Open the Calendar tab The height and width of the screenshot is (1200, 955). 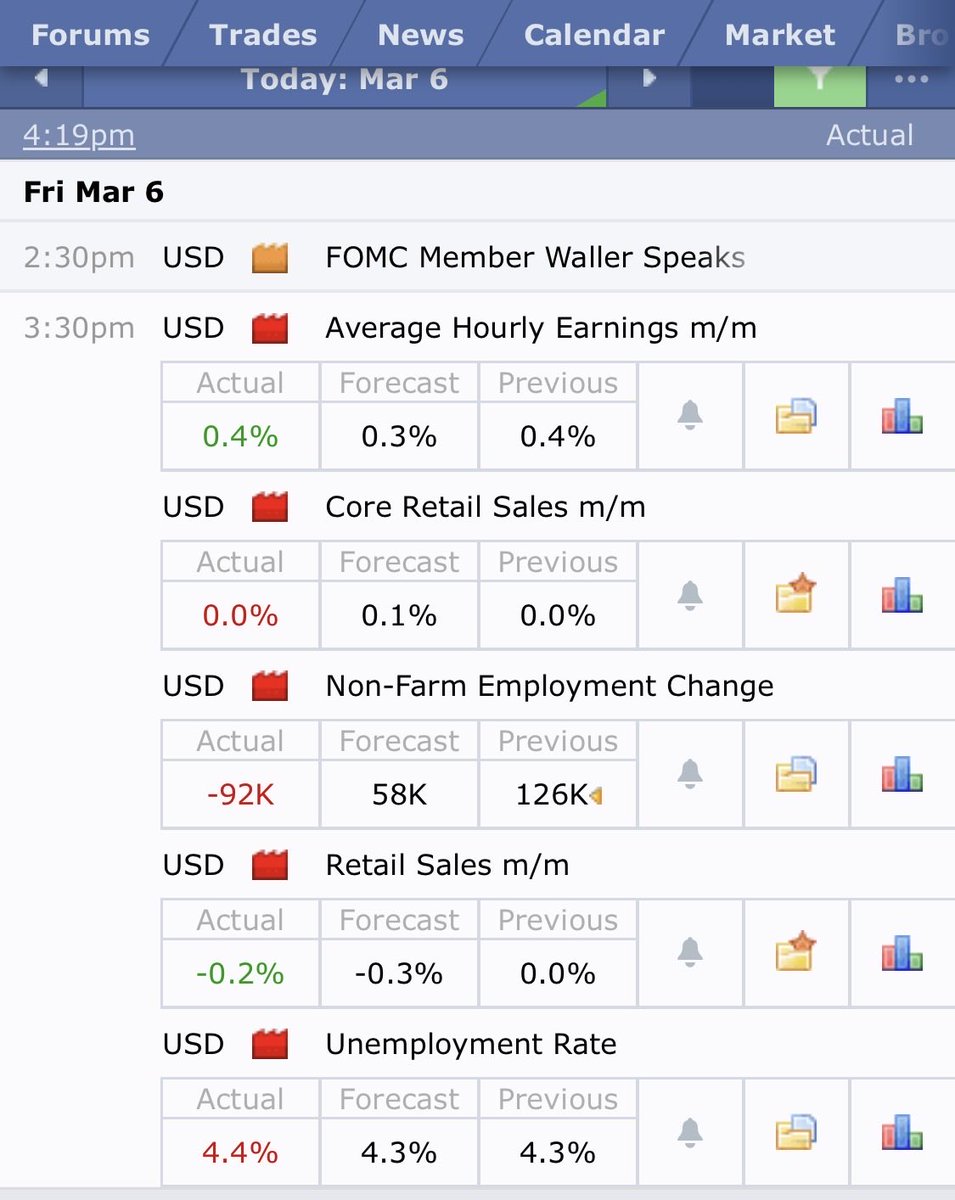pyautogui.click(x=594, y=35)
